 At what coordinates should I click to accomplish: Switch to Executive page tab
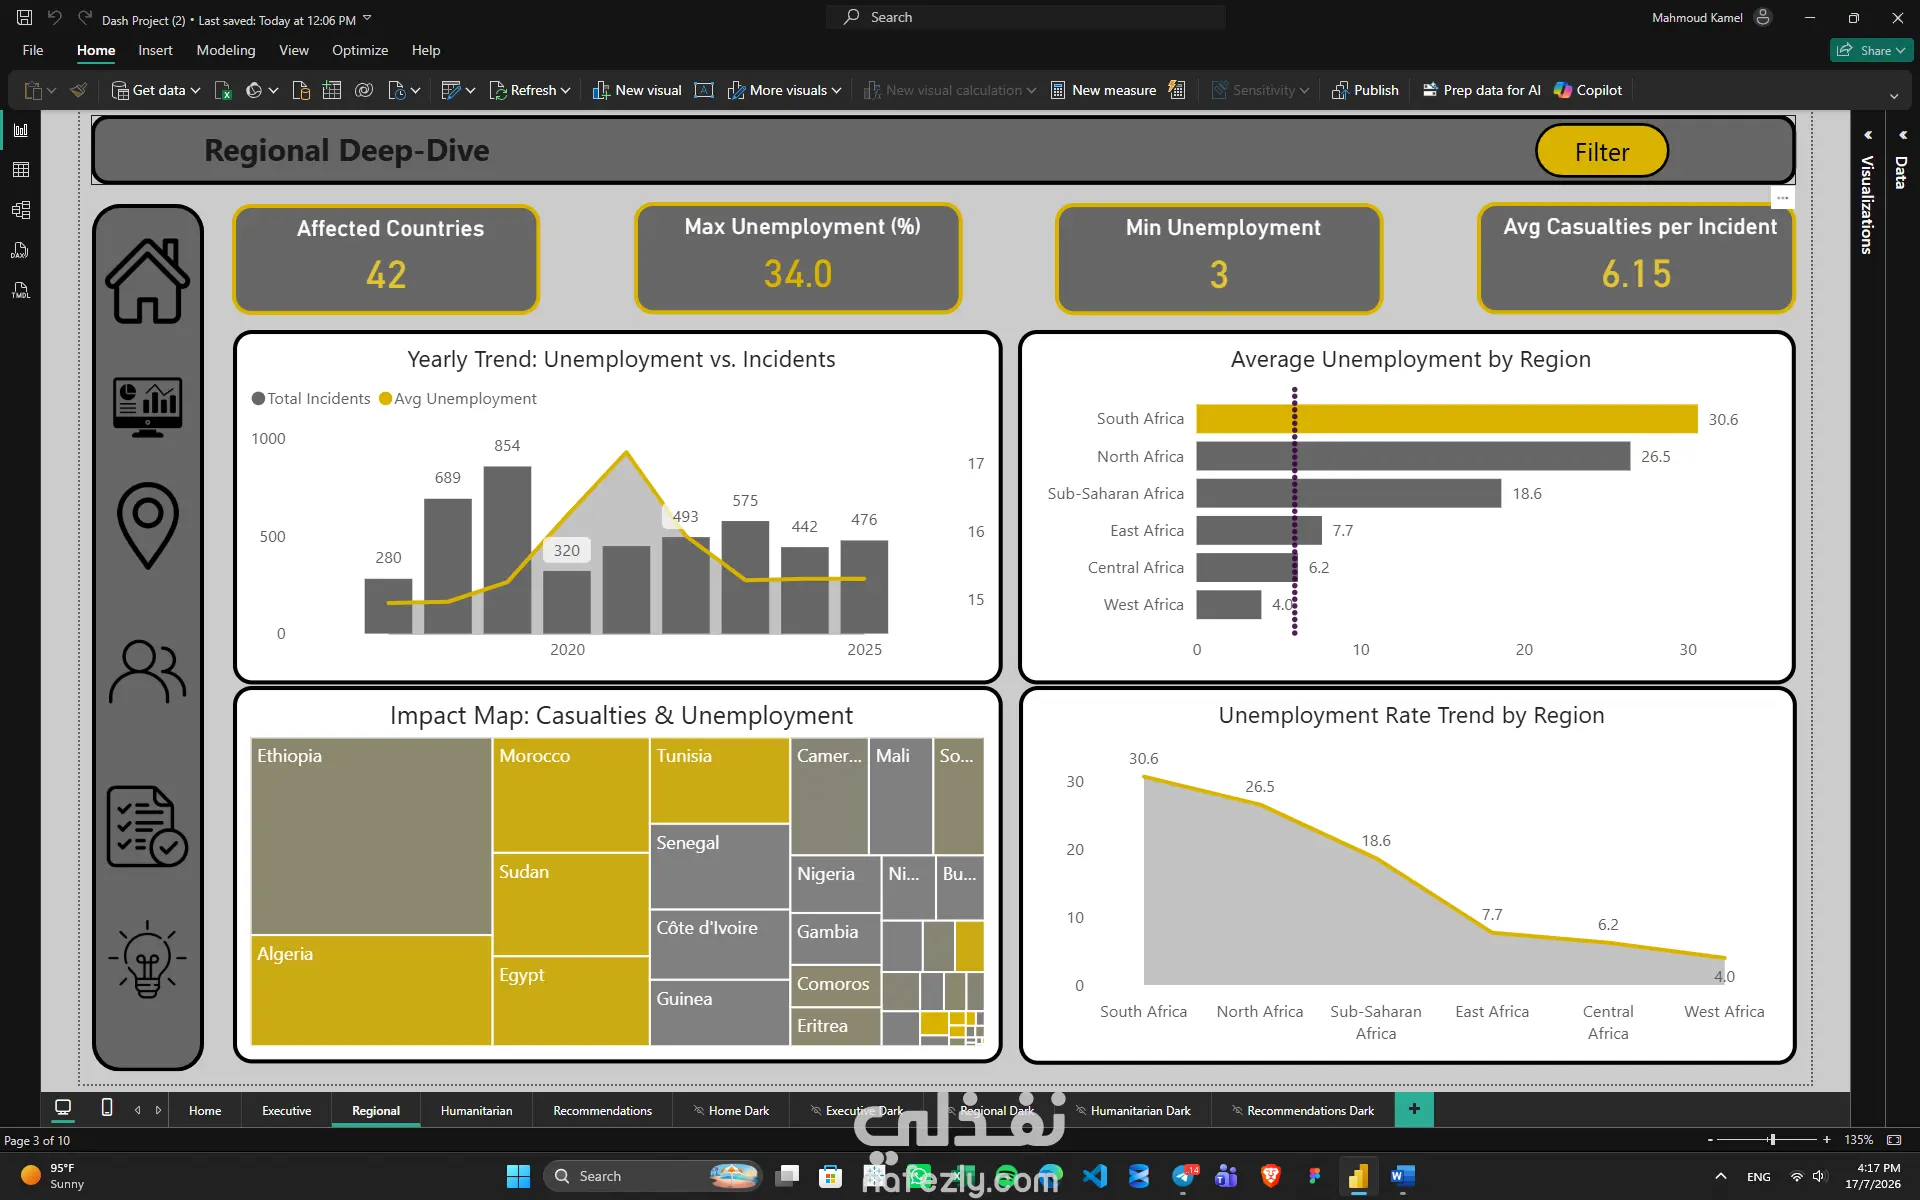(x=286, y=1110)
